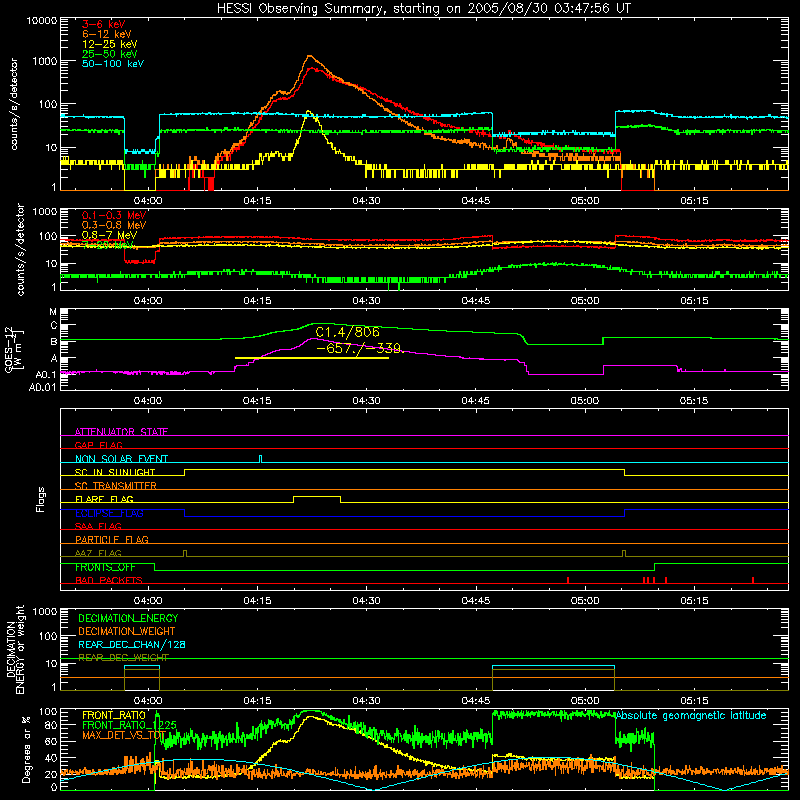Image resolution: width=800 pixels, height=800 pixels.
Task: Click the SC_IN_SUNLIGHT flag label
Action: [115, 472]
